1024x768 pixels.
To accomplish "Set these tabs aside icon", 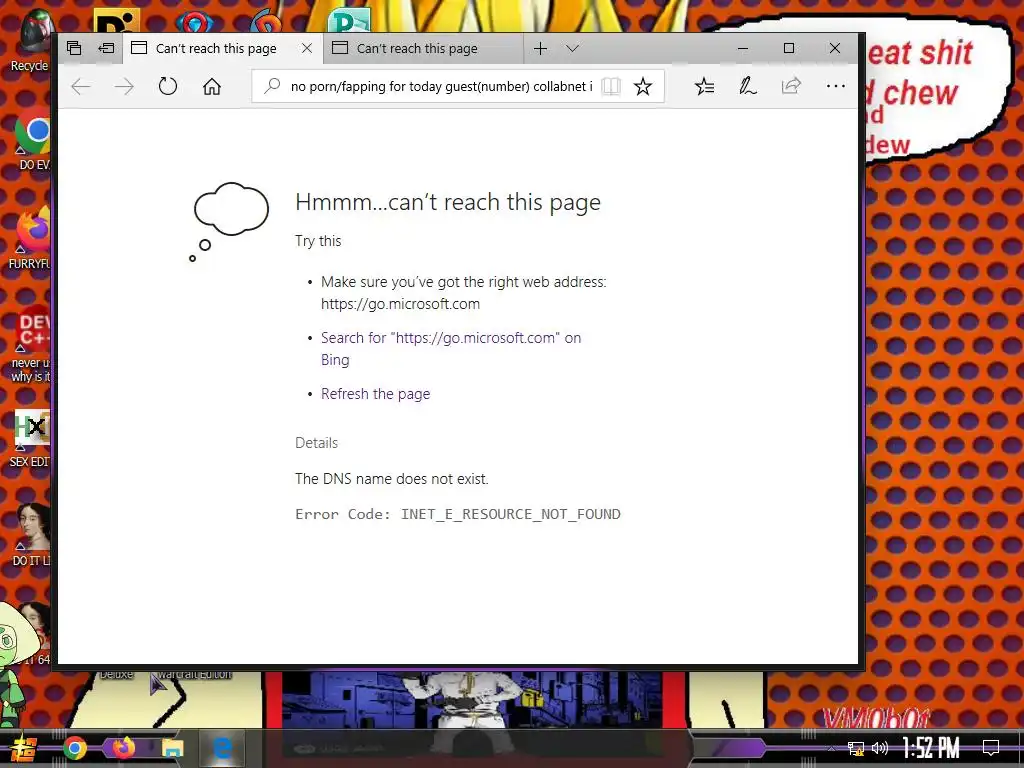I will click(x=106, y=48).
